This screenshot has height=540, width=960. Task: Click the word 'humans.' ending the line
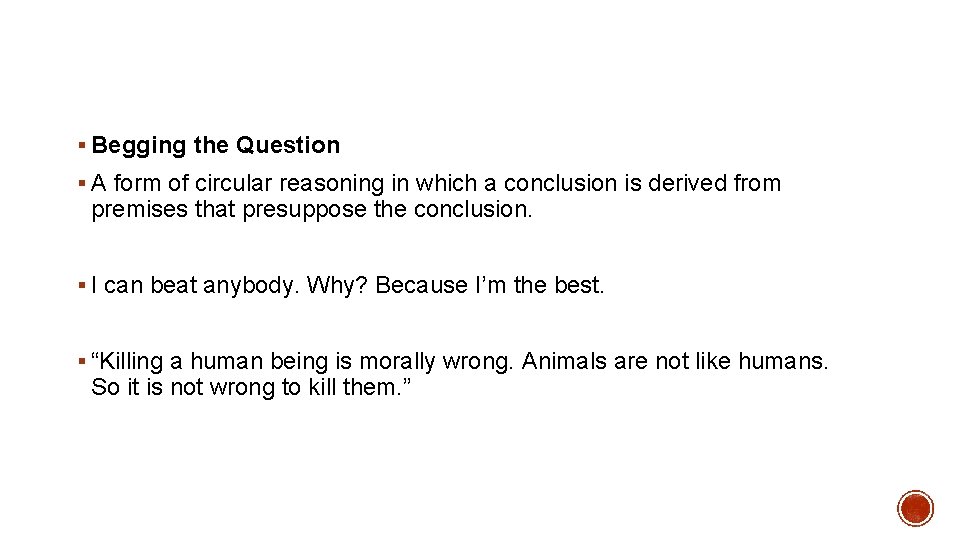click(783, 361)
